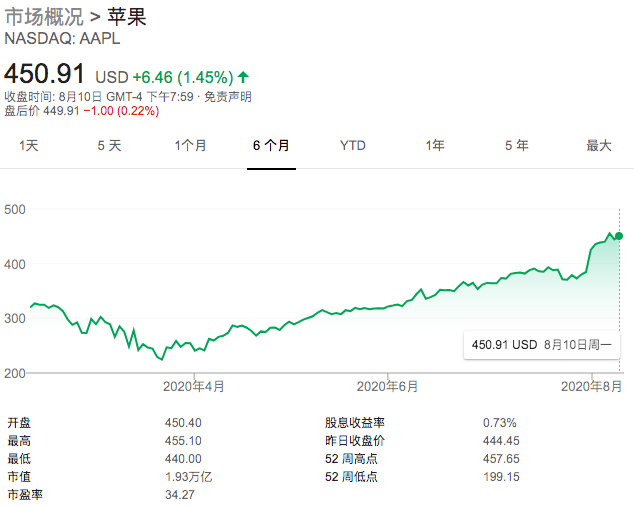Select the 6 个月 tab
The height and width of the screenshot is (507, 634).
(x=271, y=146)
